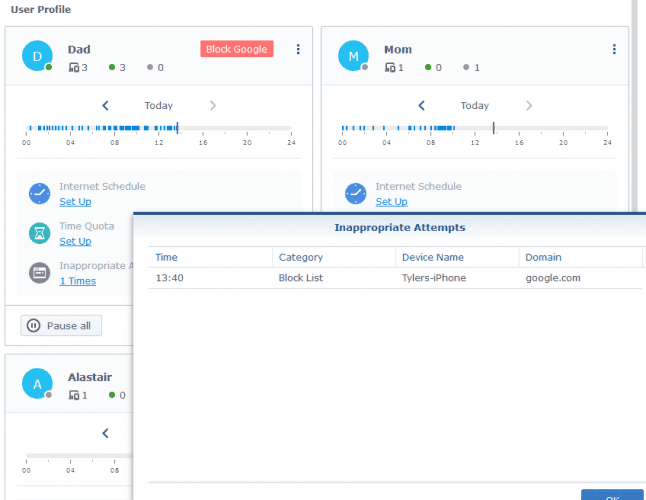Click Mom's profile avatar

[353, 56]
